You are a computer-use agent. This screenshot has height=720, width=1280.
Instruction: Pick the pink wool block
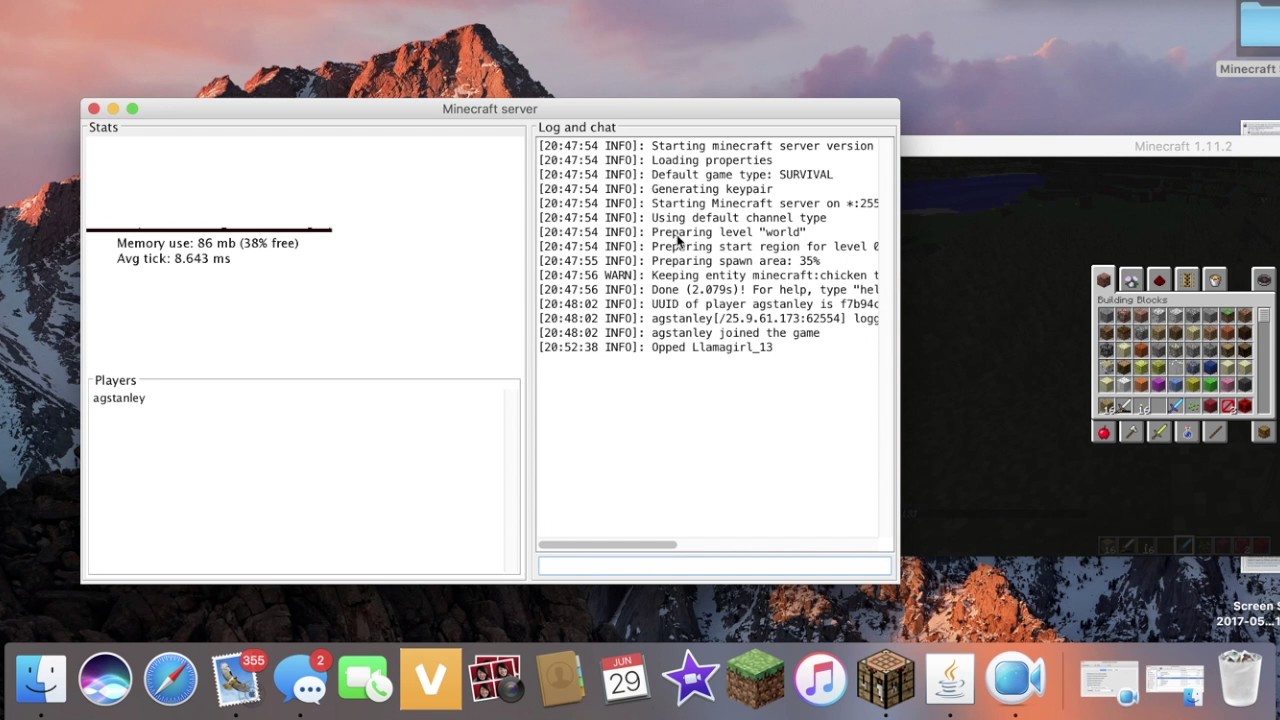(1228, 384)
